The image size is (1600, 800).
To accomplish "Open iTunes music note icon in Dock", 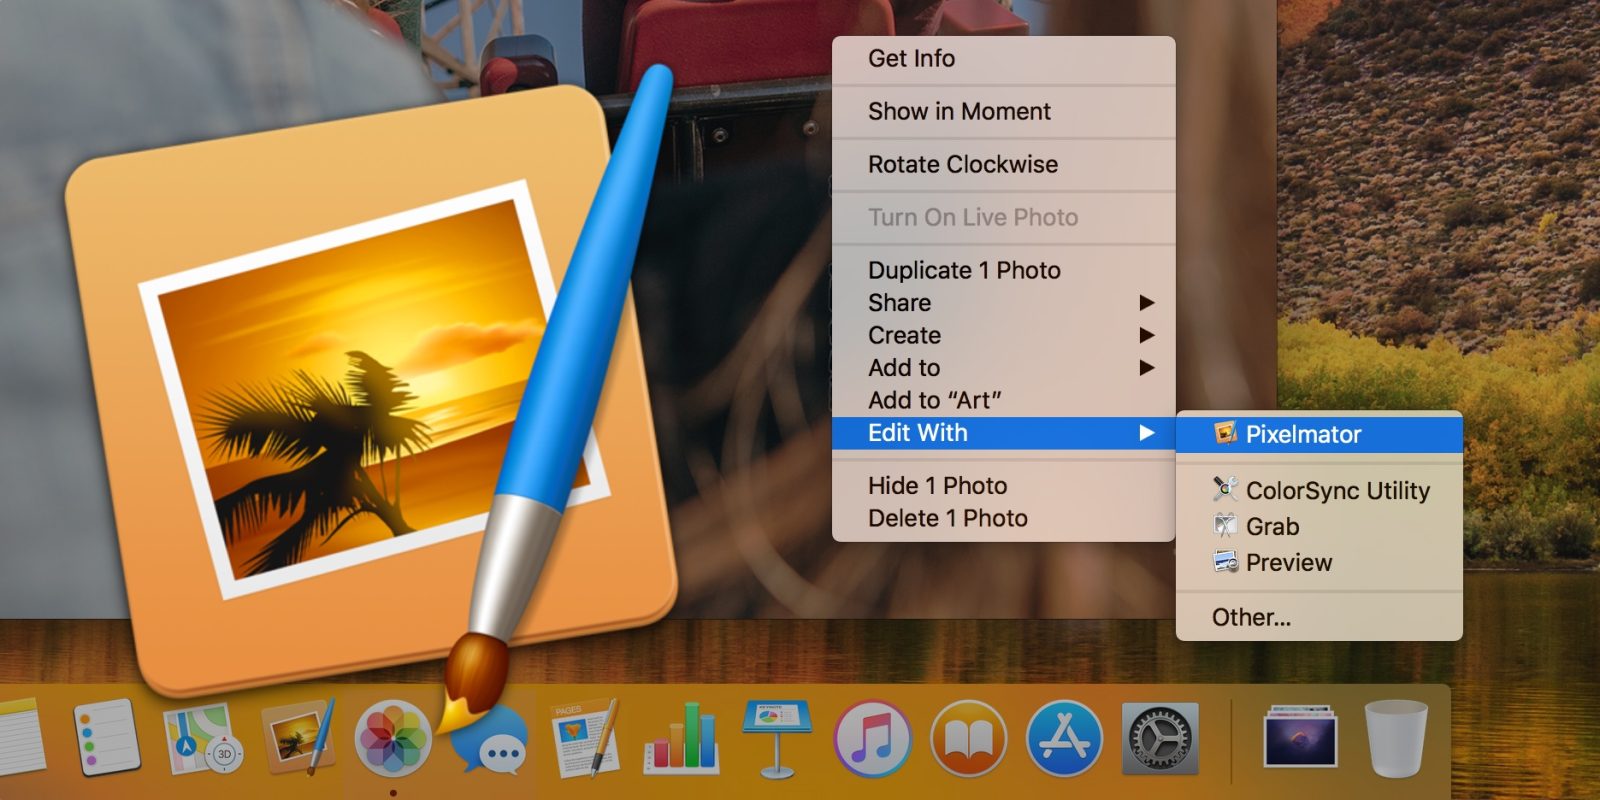I will [x=873, y=739].
